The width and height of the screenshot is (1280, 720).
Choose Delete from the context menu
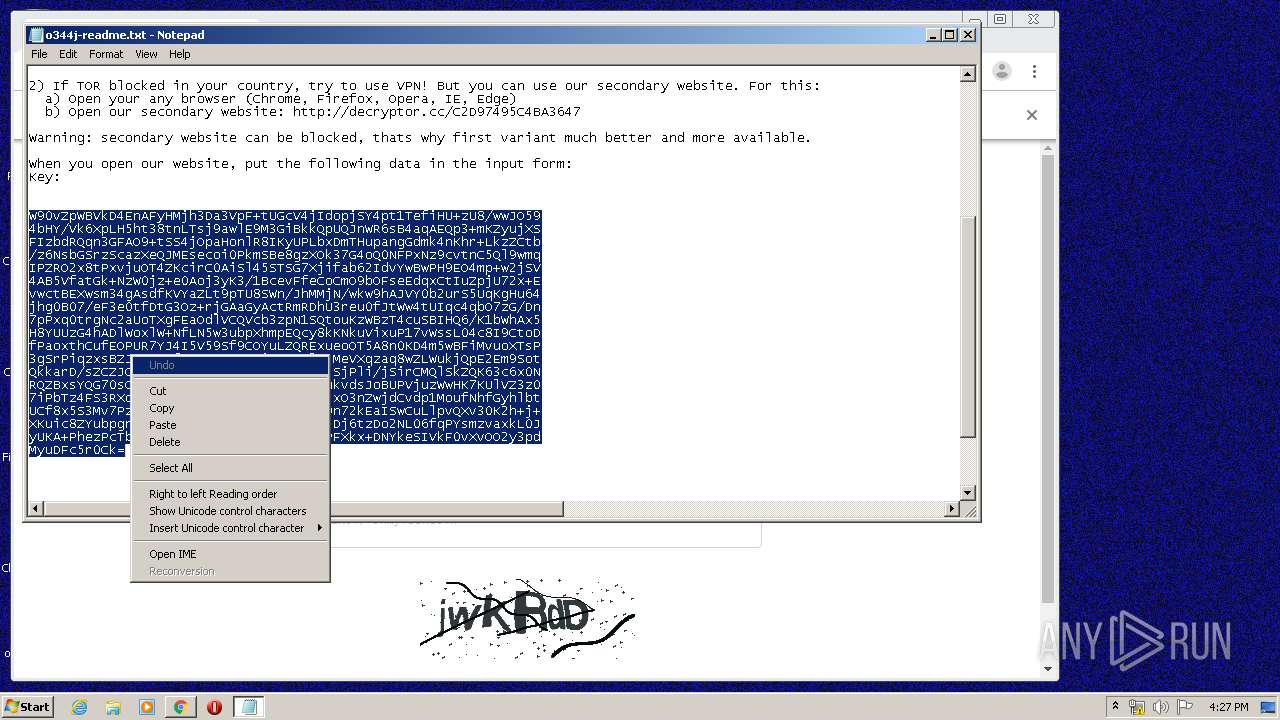coord(230,442)
